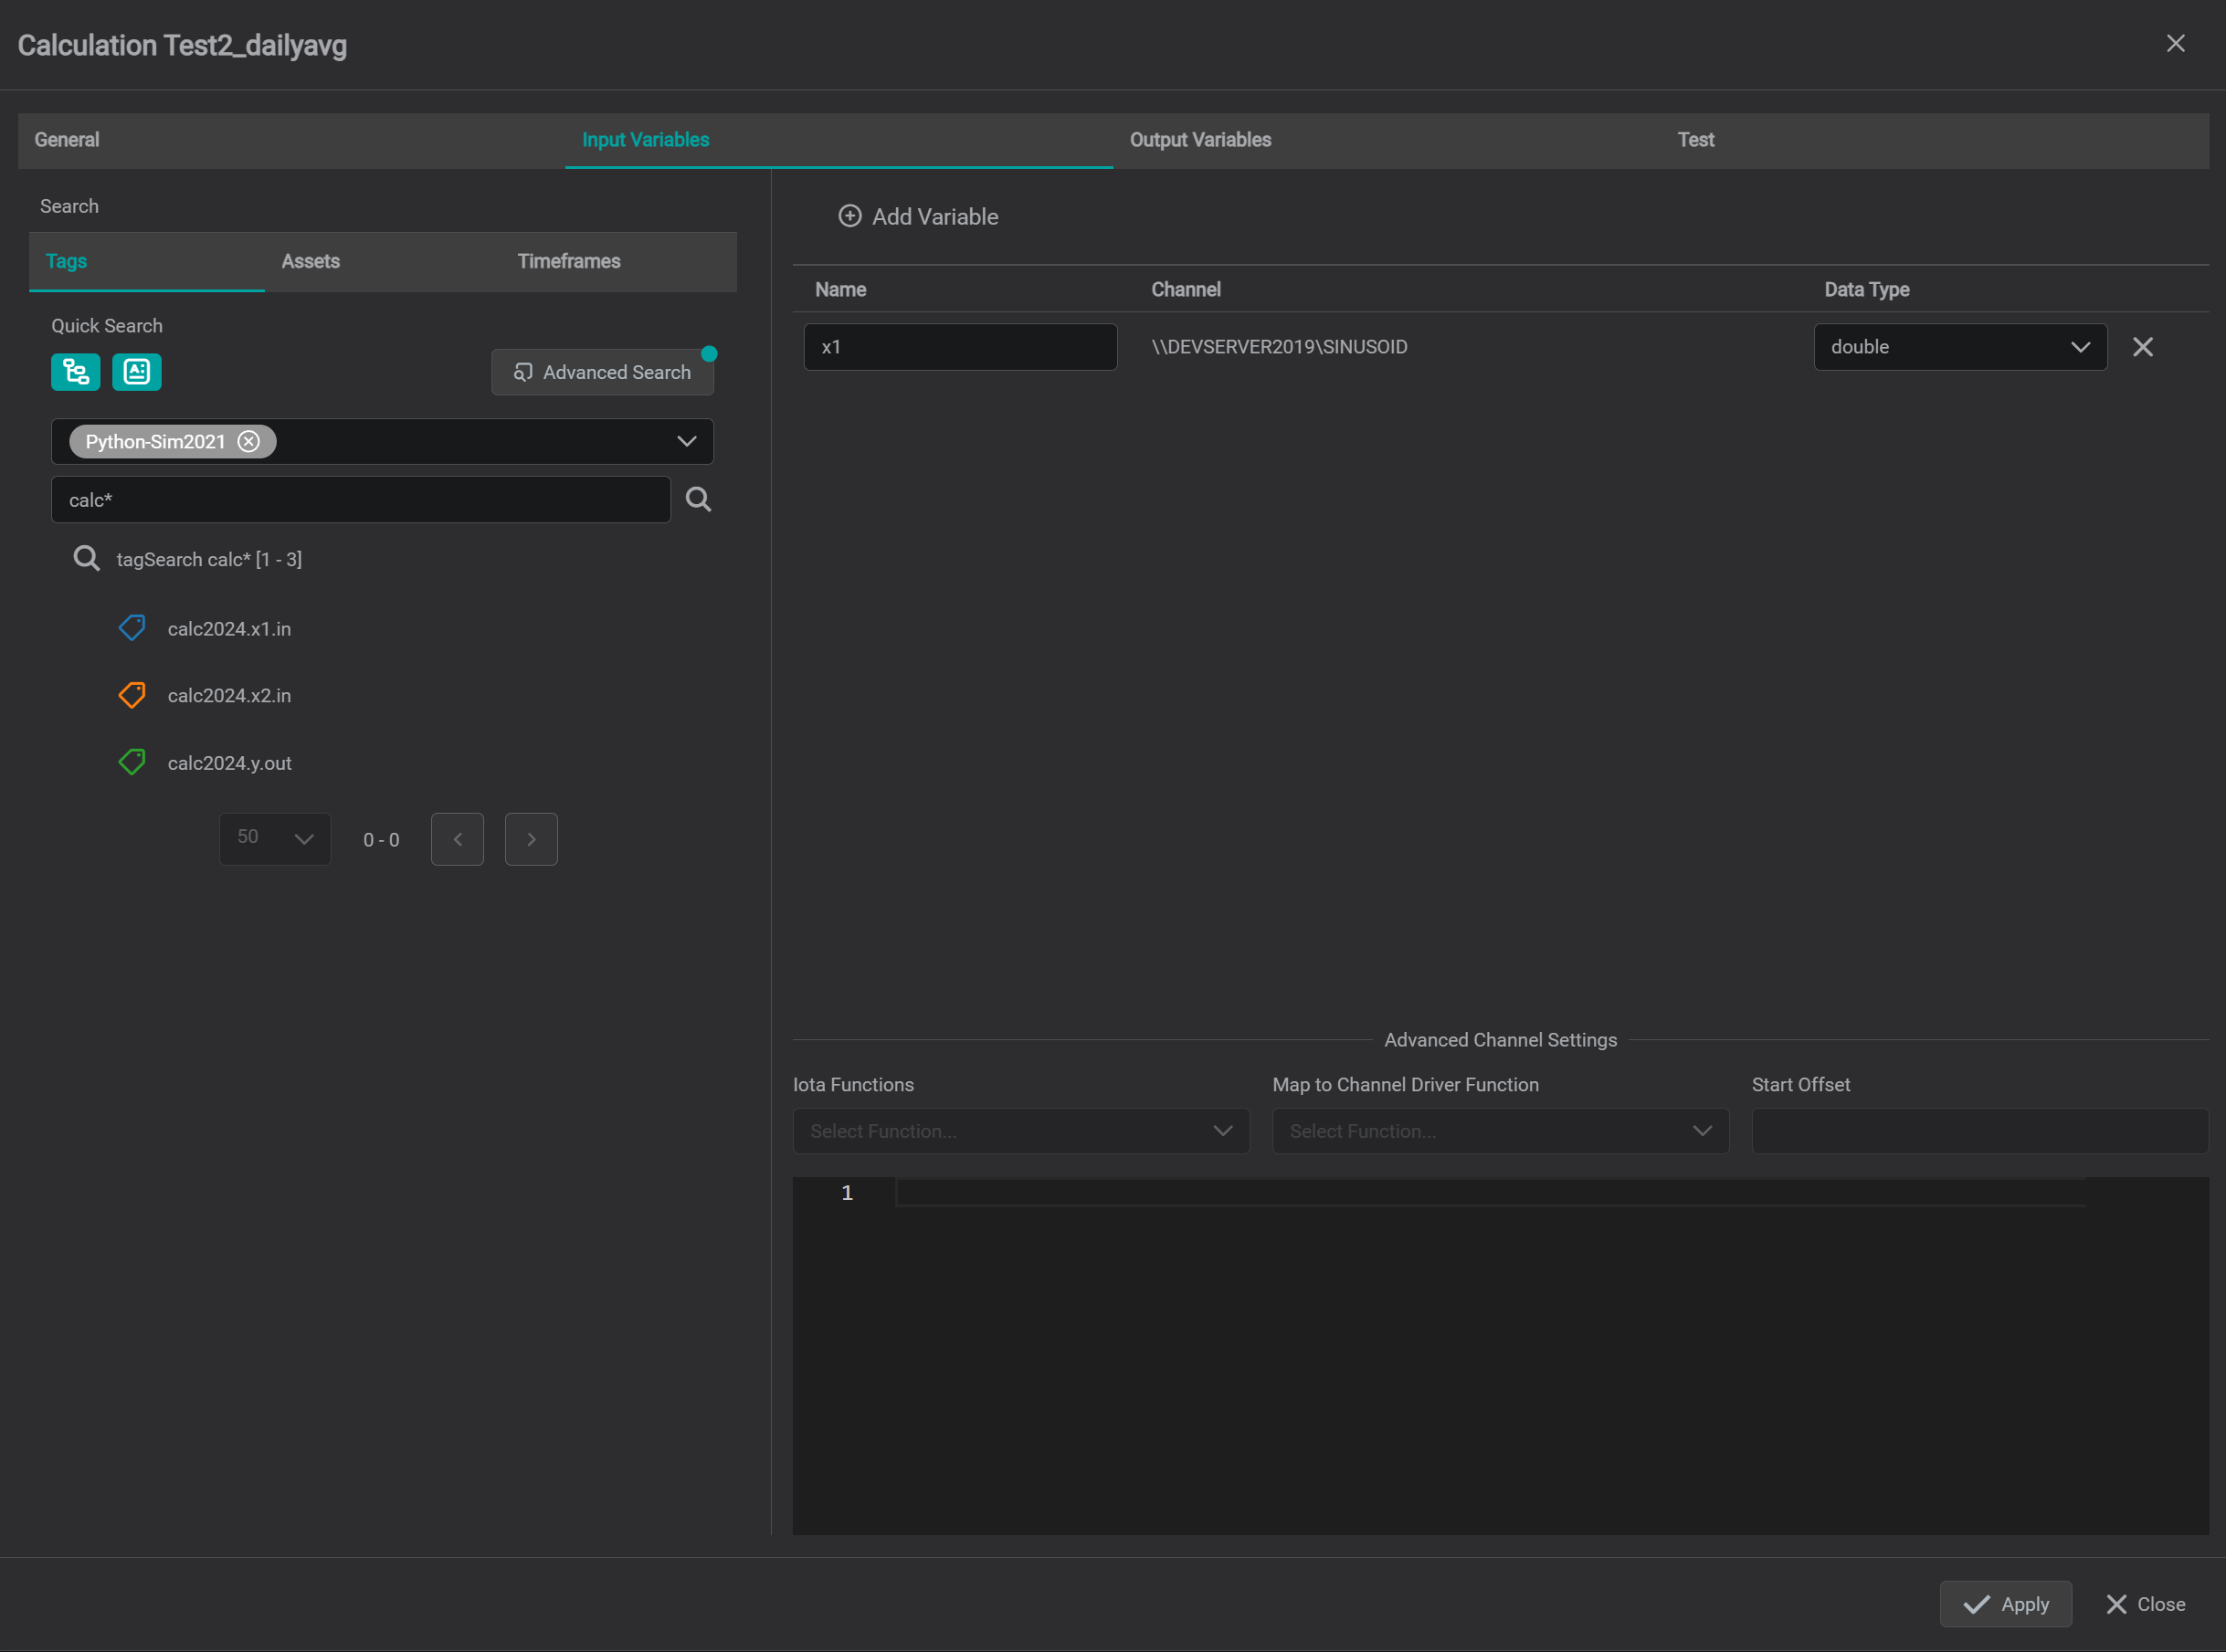Click the blue tag icon for calc2024.x1.in
The width and height of the screenshot is (2226, 1652).
(132, 628)
